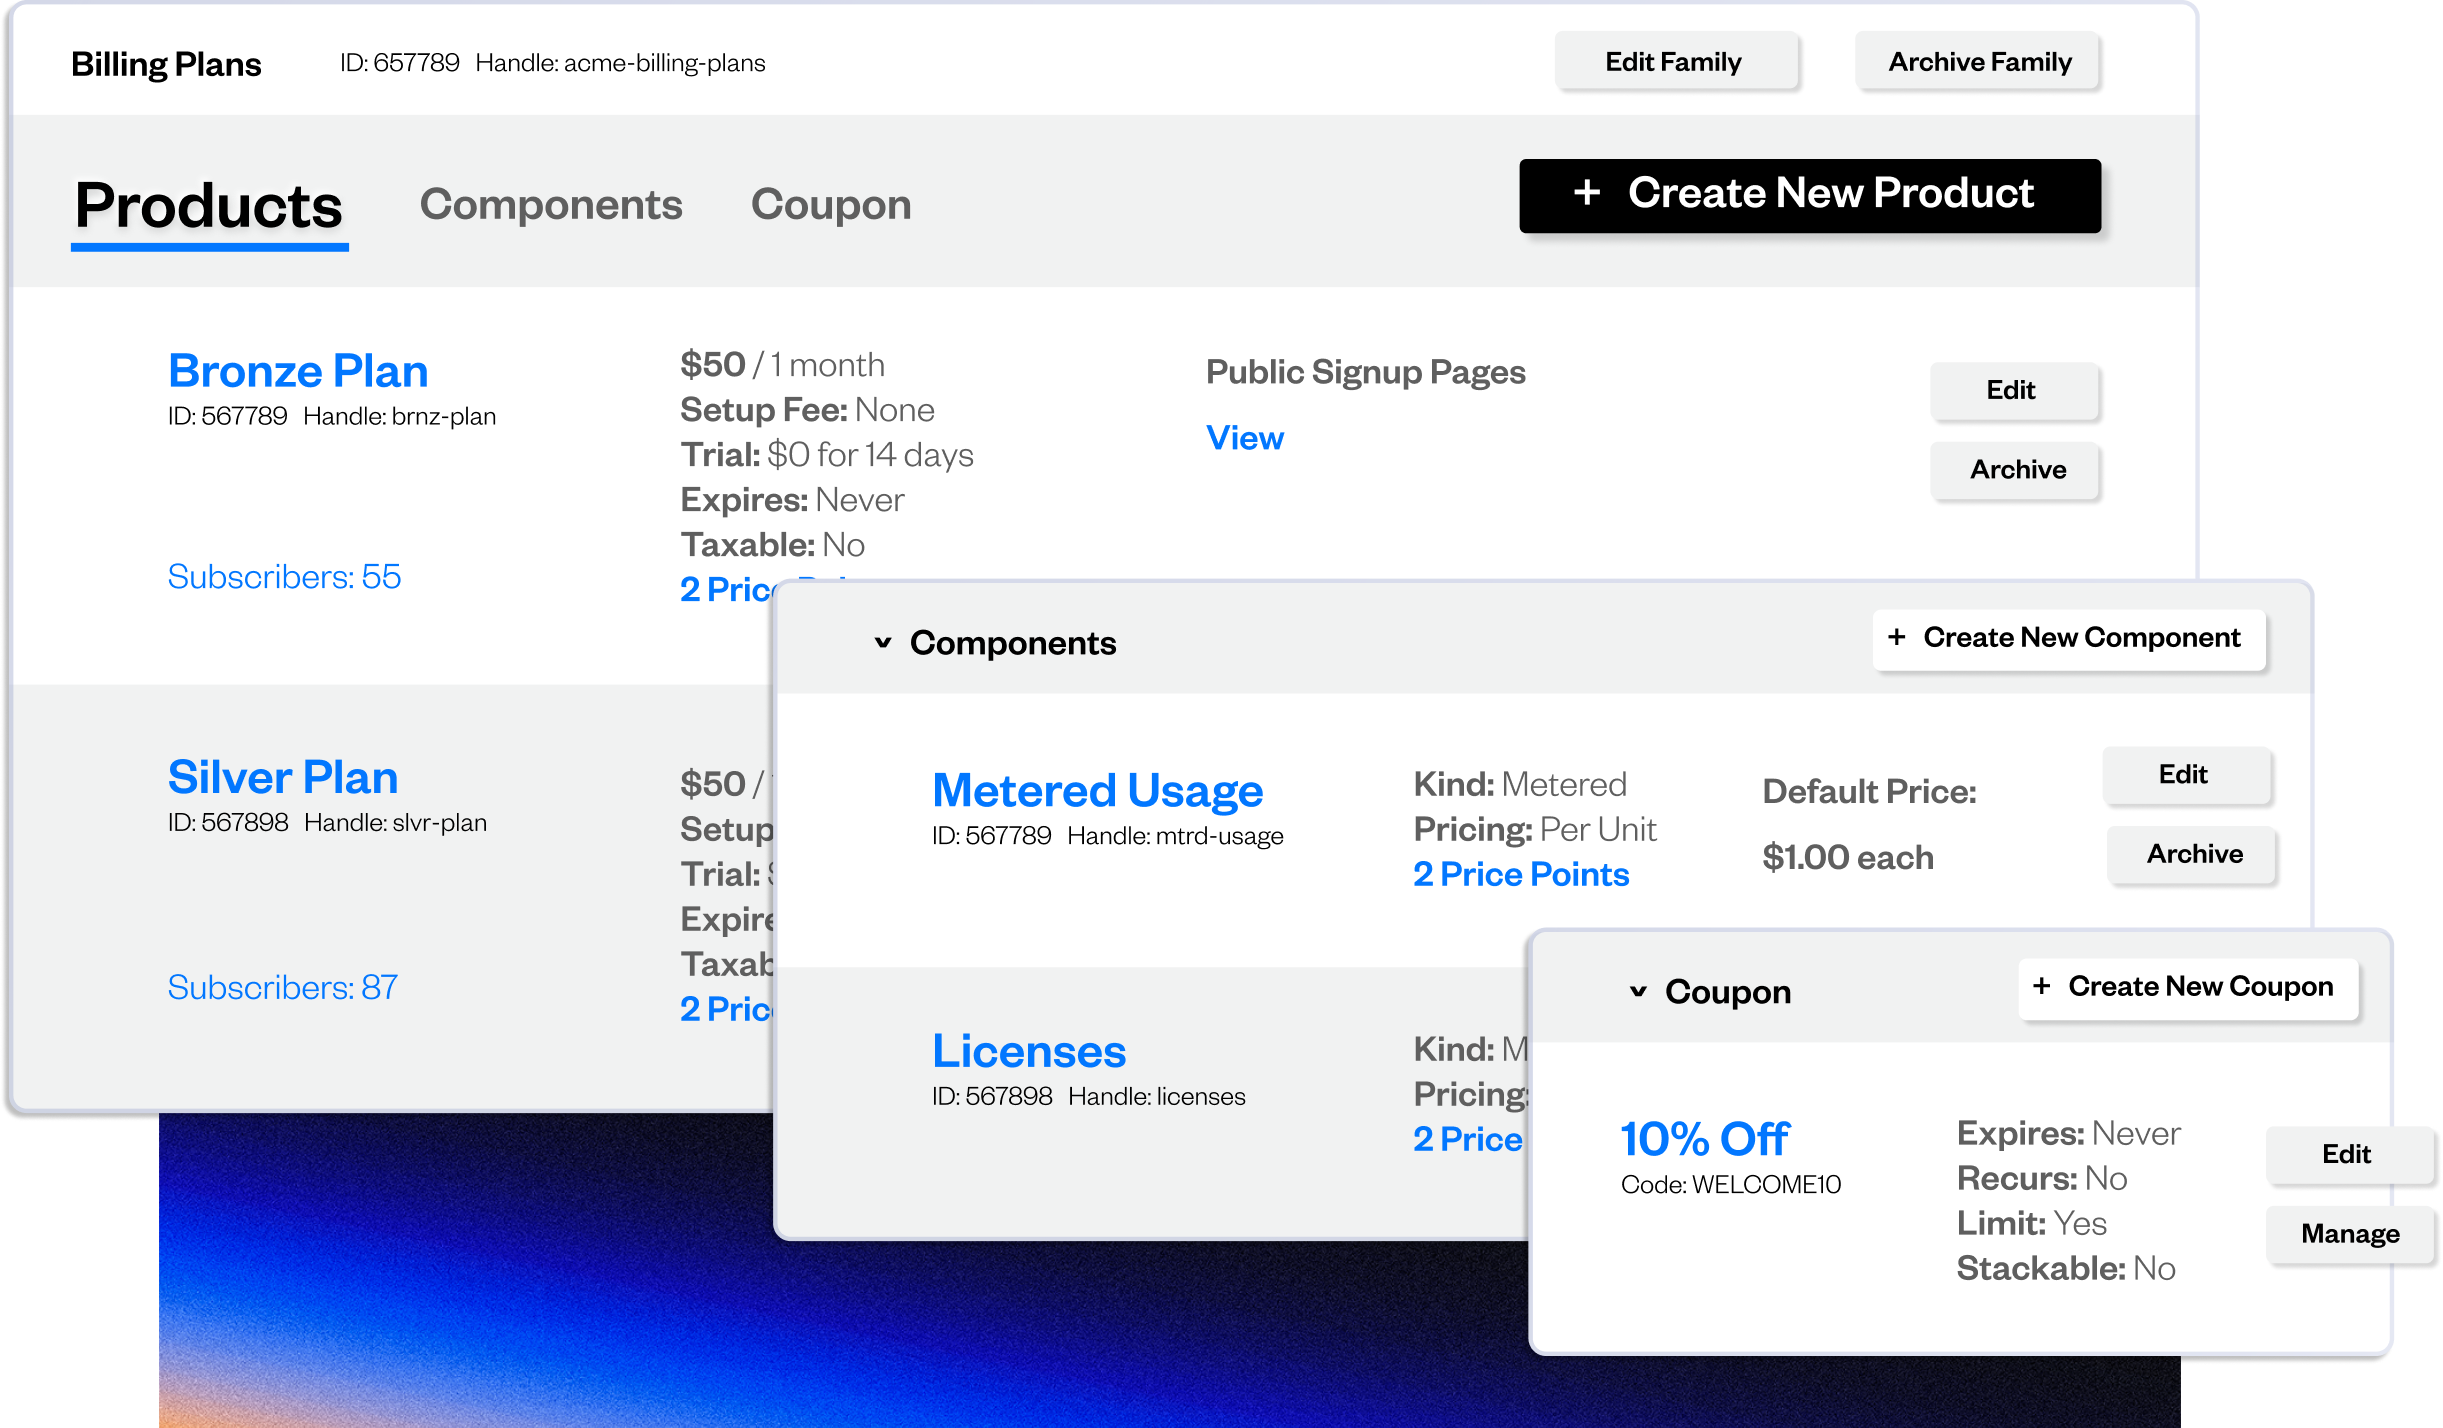Edit the Metered Usage component
The image size is (2443, 1428).
pyautogui.click(x=2184, y=775)
